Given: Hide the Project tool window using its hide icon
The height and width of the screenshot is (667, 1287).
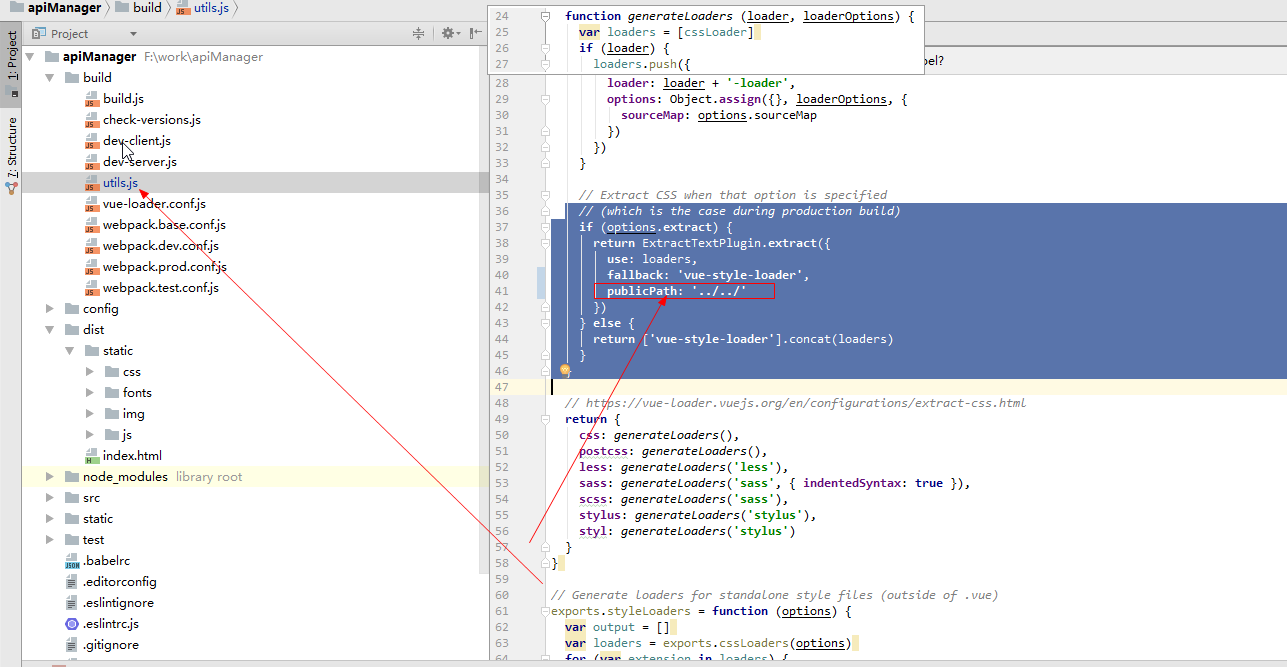Looking at the screenshot, I should tap(476, 33).
